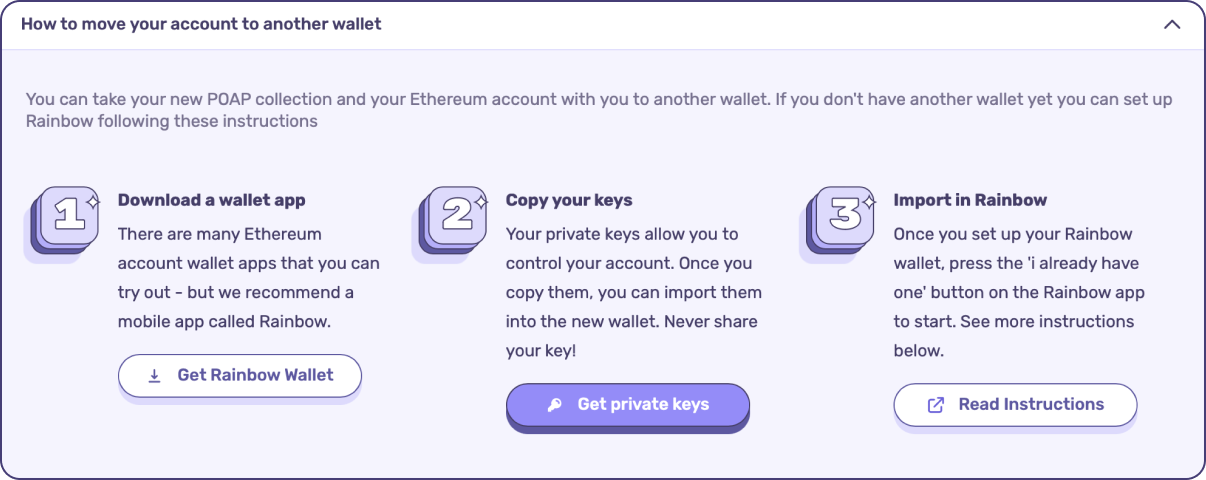Select the 'Copy your keys' heading
Image resolution: width=1206 pixels, height=480 pixels.
click(569, 200)
